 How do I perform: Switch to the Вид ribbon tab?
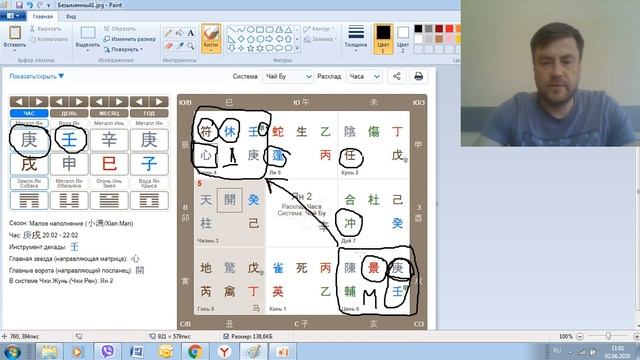pos(71,16)
